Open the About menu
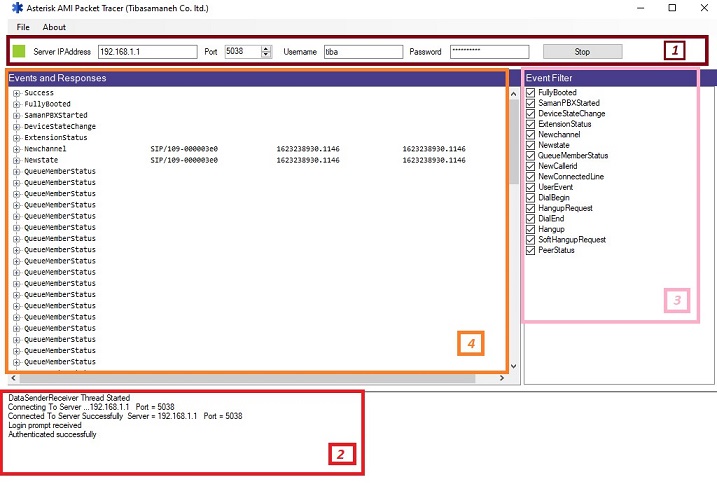Viewport: 717px width, 503px height. pos(54,27)
